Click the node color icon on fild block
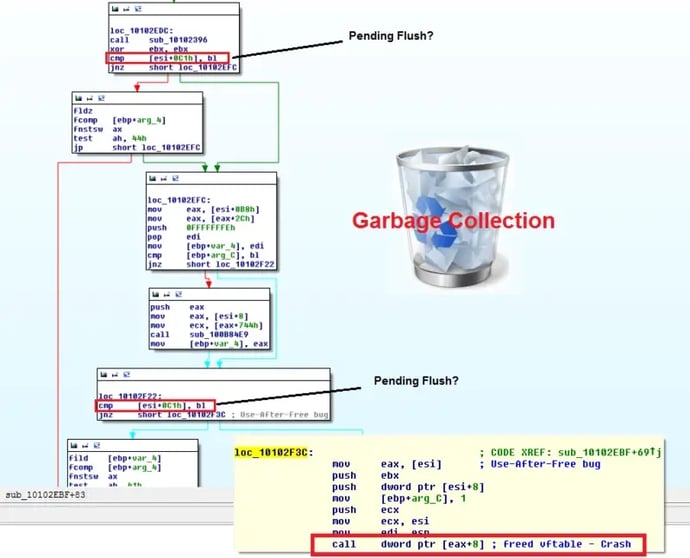Image resolution: width=690 pixels, height=558 pixels. tap(74, 443)
